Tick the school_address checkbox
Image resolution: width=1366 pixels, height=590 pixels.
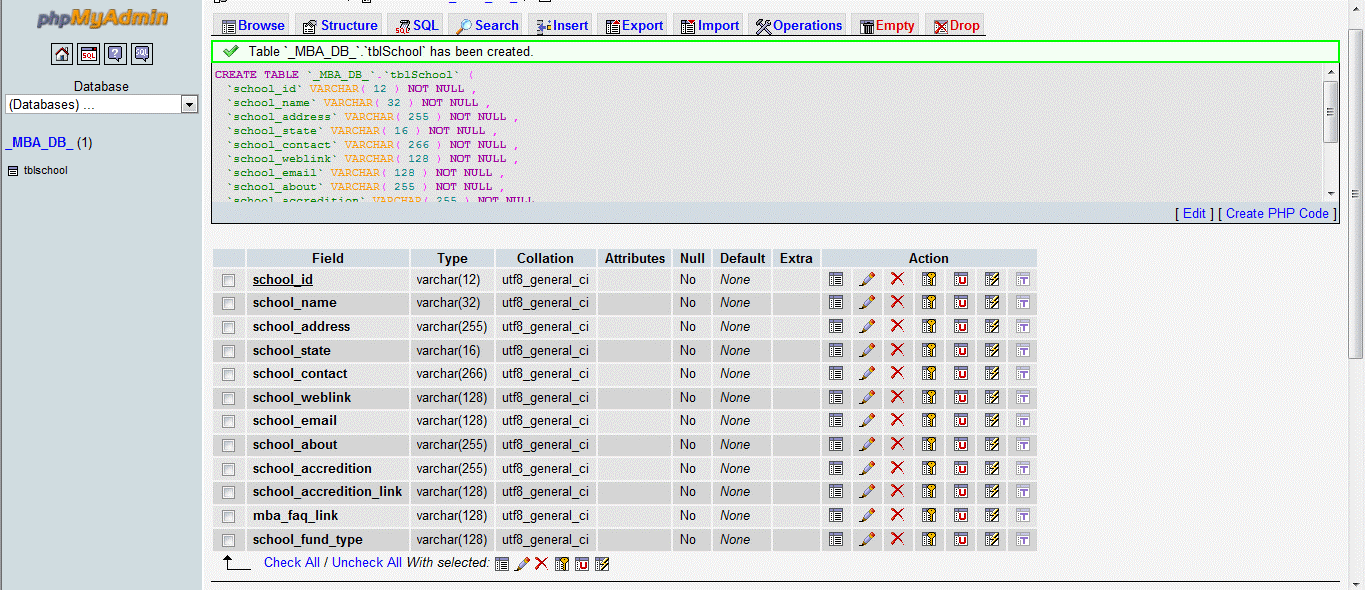(229, 327)
